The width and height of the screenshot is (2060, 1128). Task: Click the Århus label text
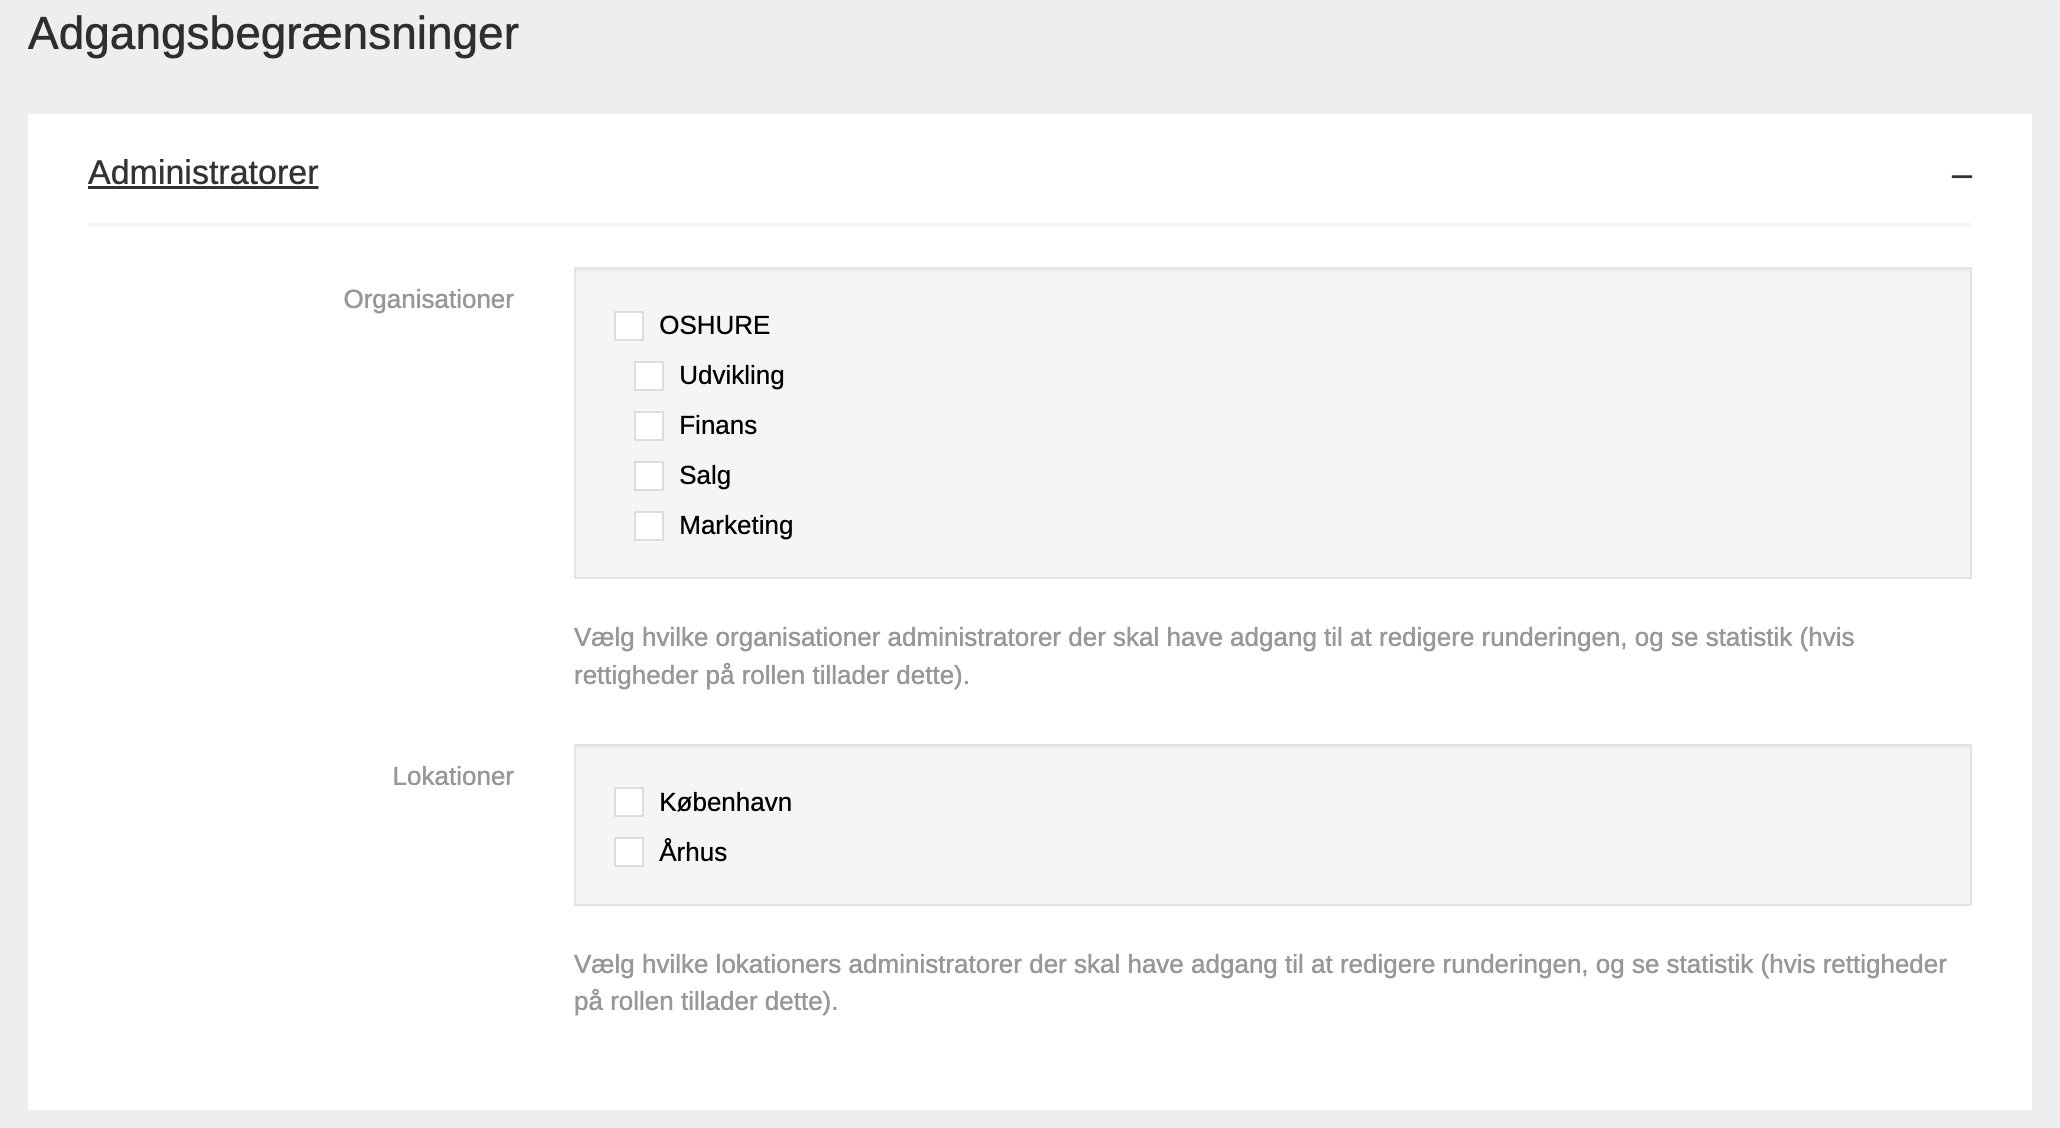[x=692, y=852]
